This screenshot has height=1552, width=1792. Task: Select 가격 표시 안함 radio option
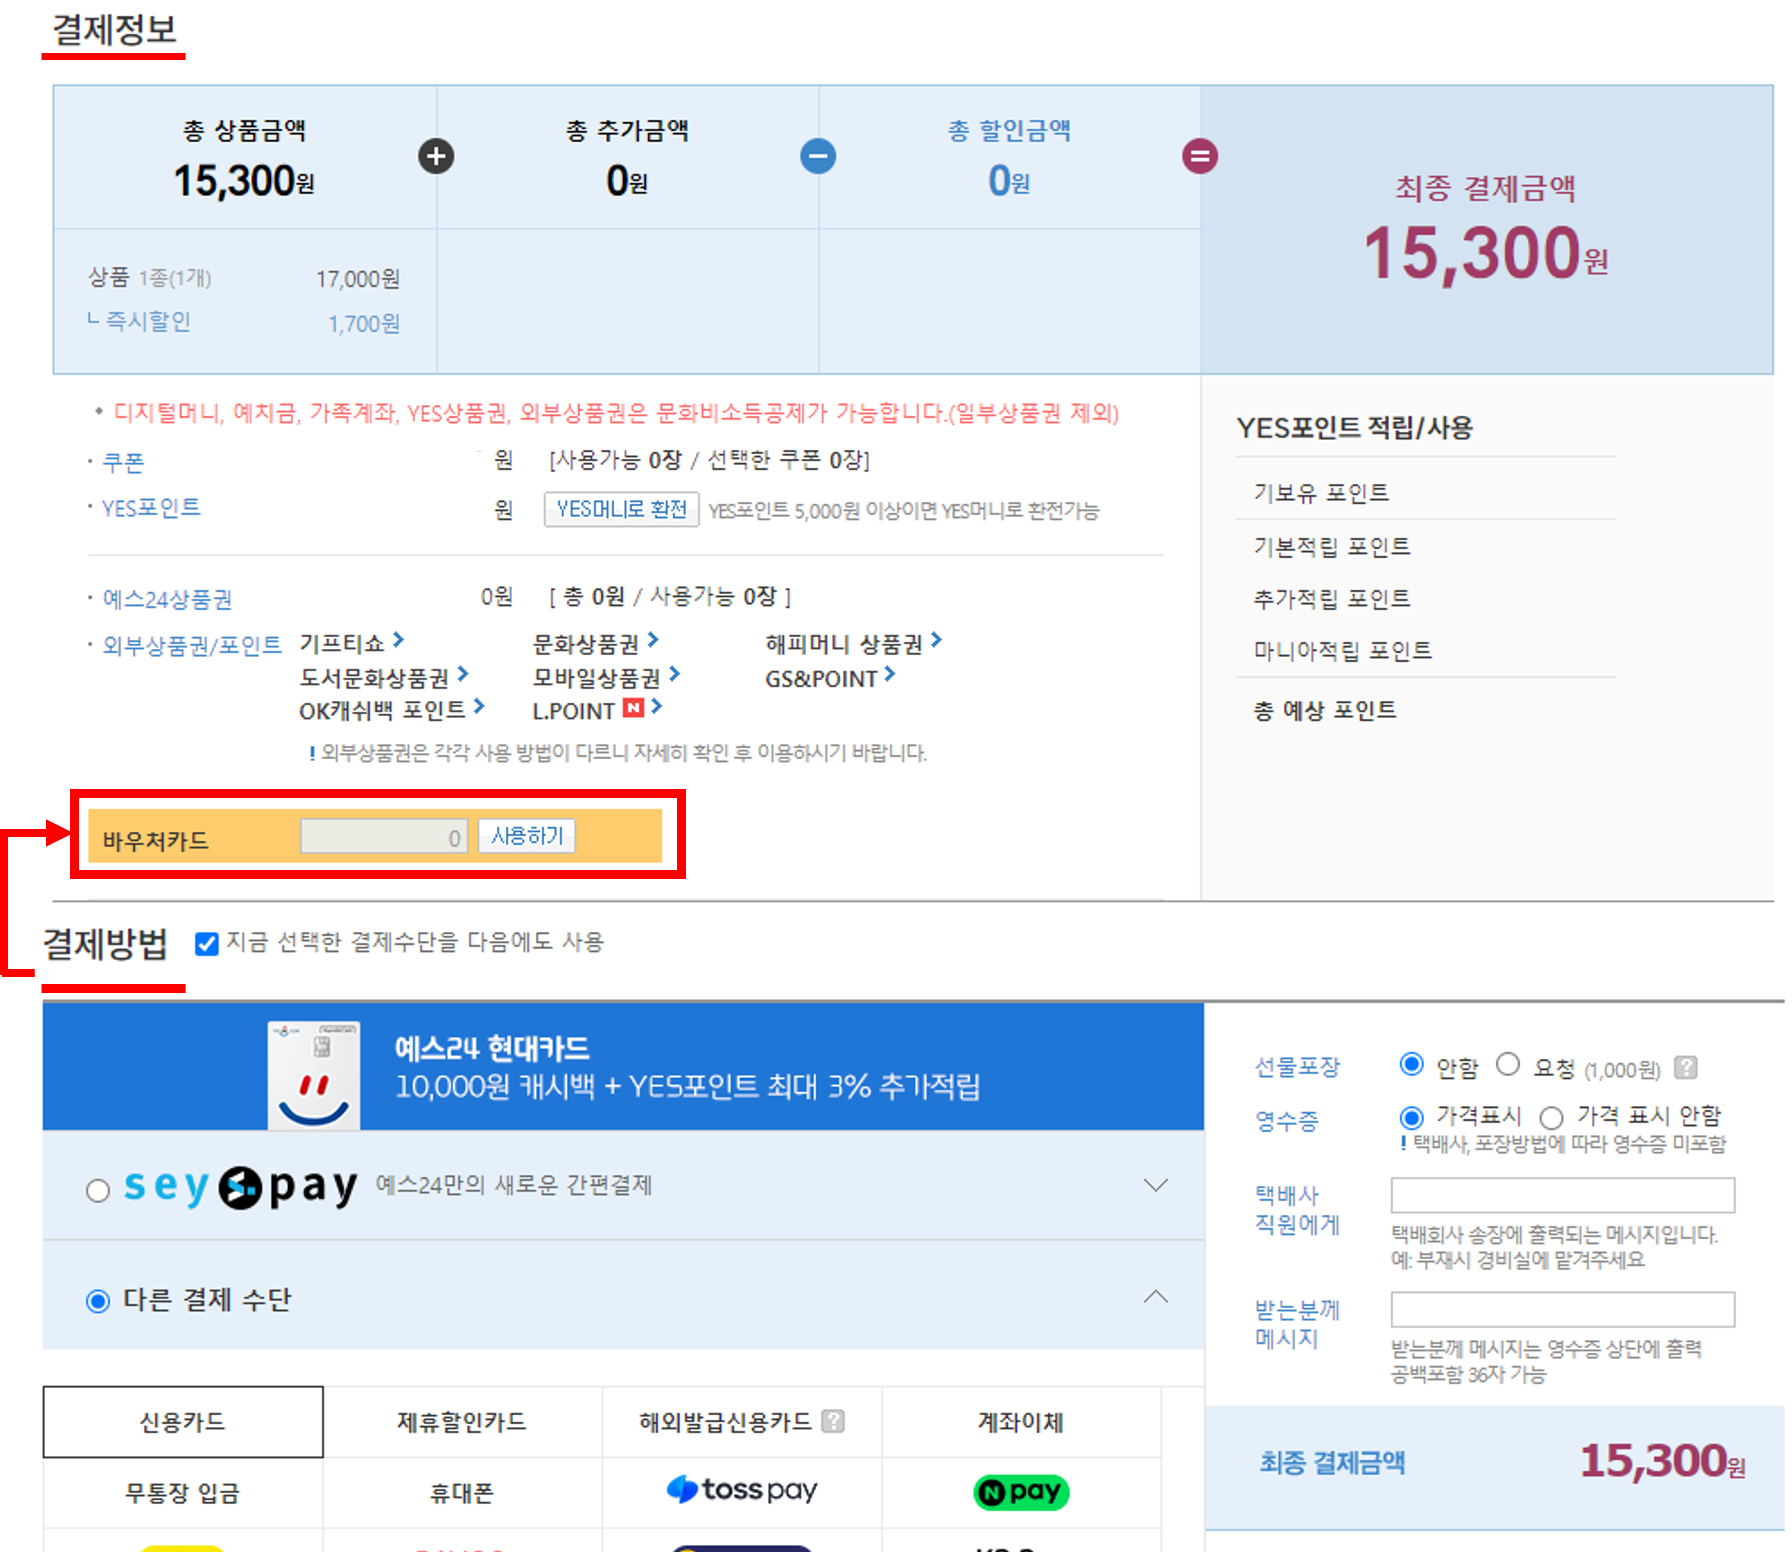1551,1117
